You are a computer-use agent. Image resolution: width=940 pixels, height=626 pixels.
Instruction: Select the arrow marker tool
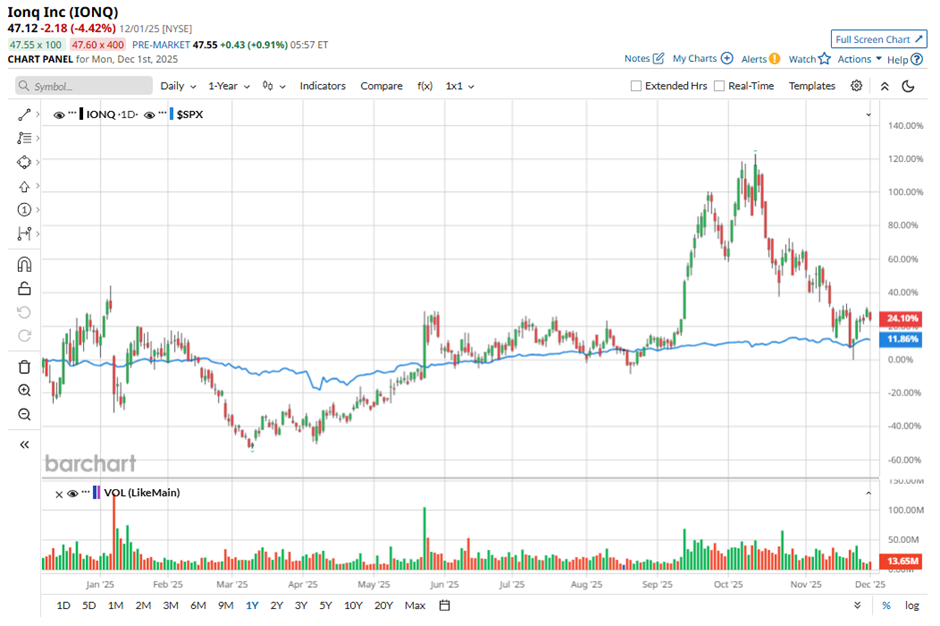coord(24,186)
